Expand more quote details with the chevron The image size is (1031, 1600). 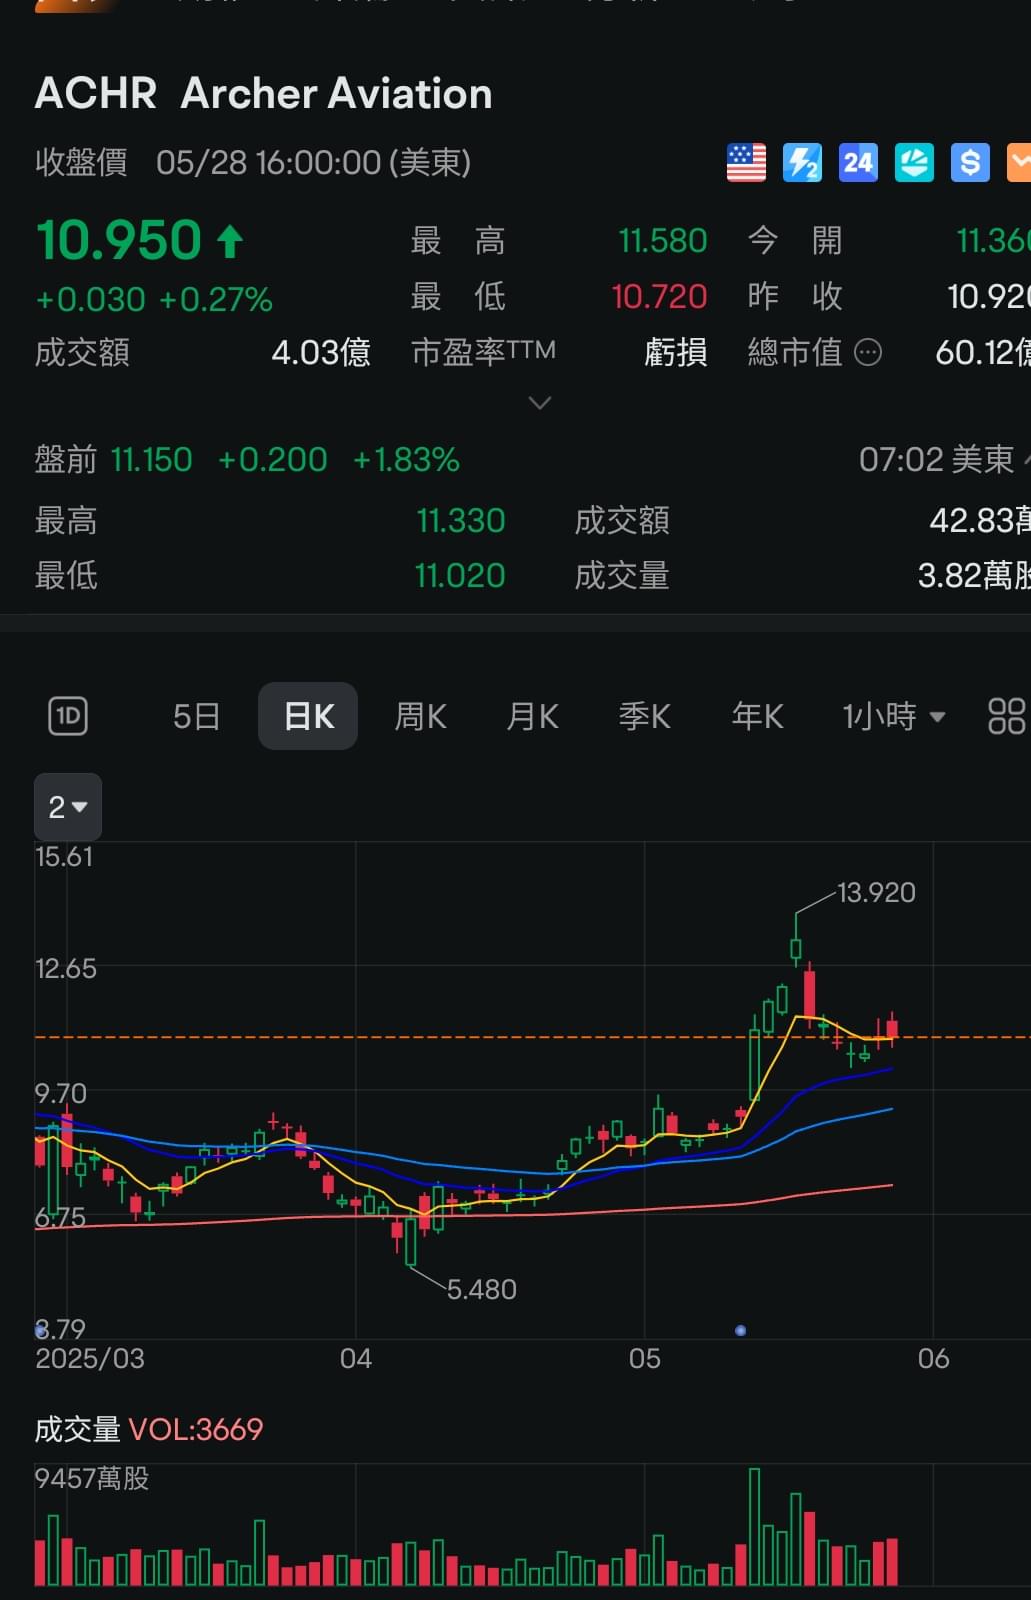(x=540, y=403)
